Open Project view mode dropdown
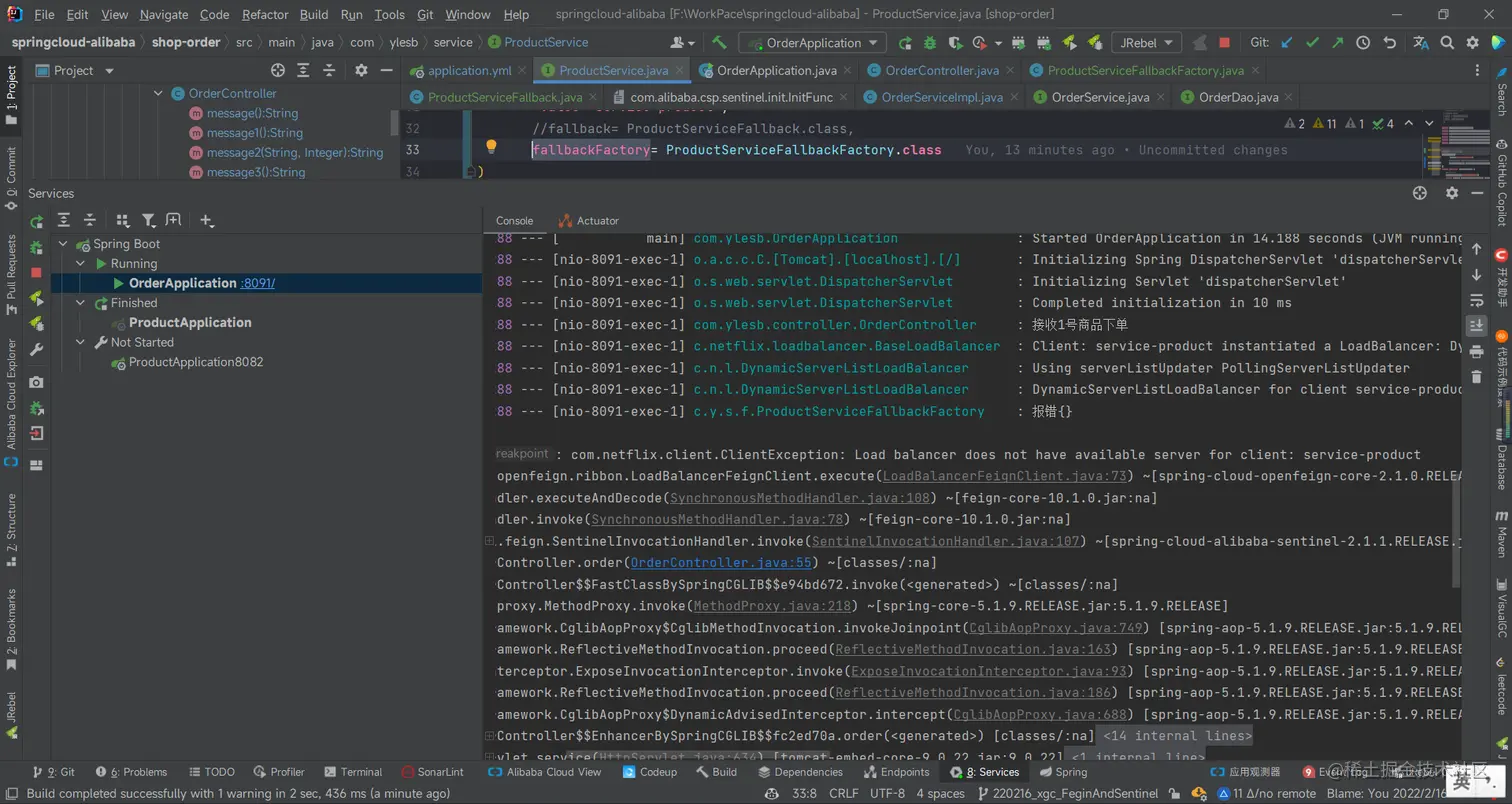This screenshot has width=1512, height=804. click(75, 70)
